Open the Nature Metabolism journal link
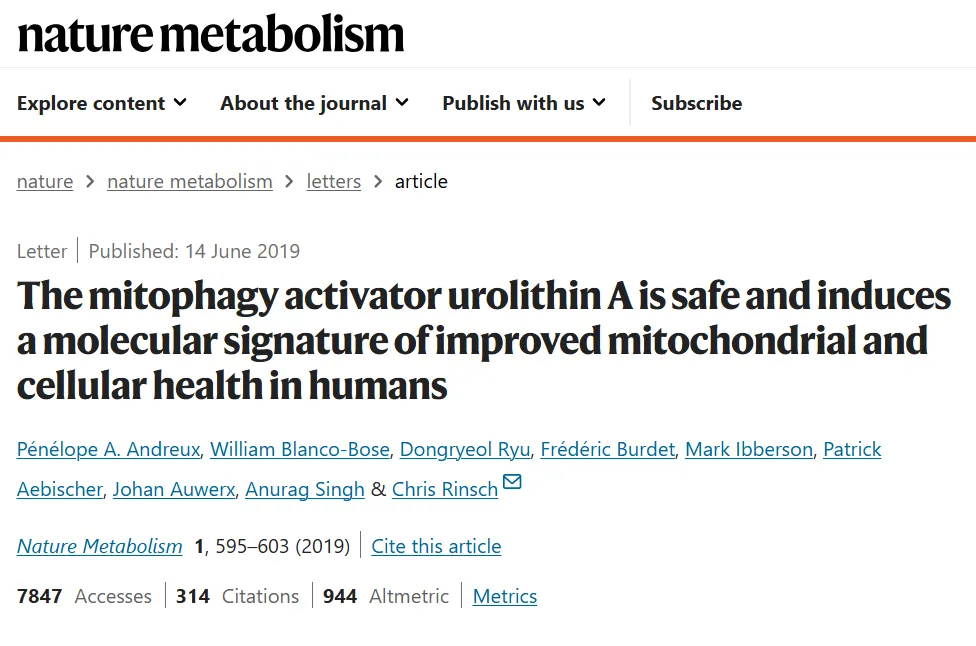The width and height of the screenshot is (976, 646). [100, 546]
